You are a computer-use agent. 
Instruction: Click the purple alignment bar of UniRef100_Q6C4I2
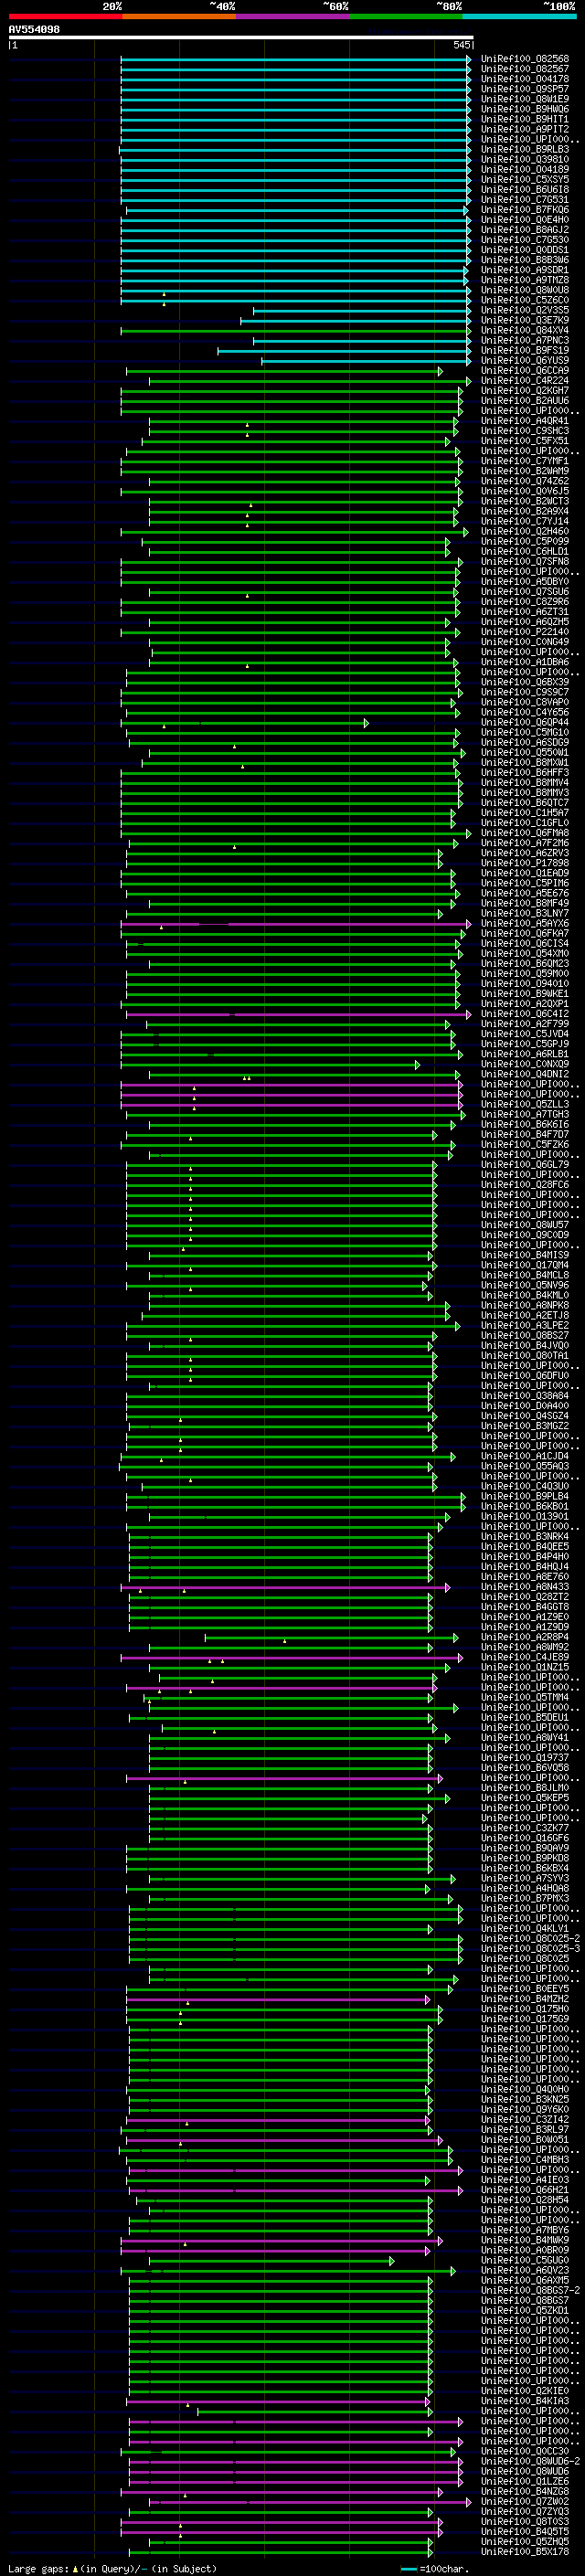click(x=298, y=1014)
